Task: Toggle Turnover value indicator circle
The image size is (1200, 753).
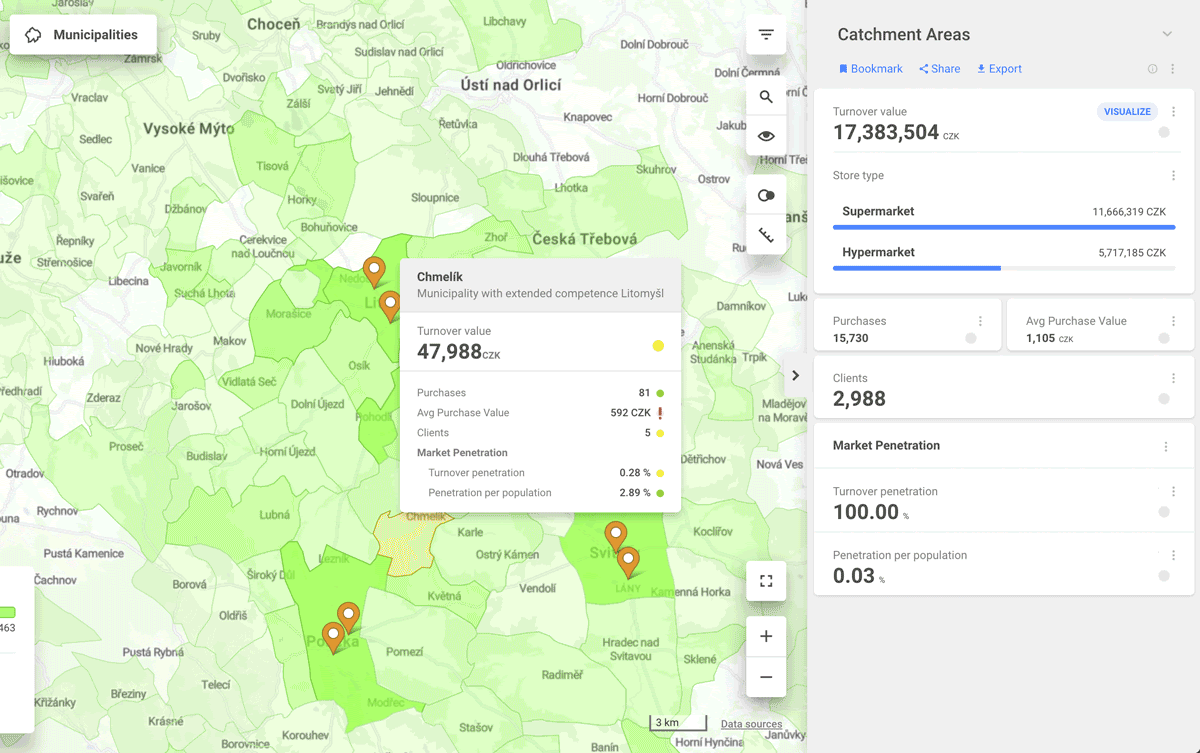Action: pos(1164,132)
